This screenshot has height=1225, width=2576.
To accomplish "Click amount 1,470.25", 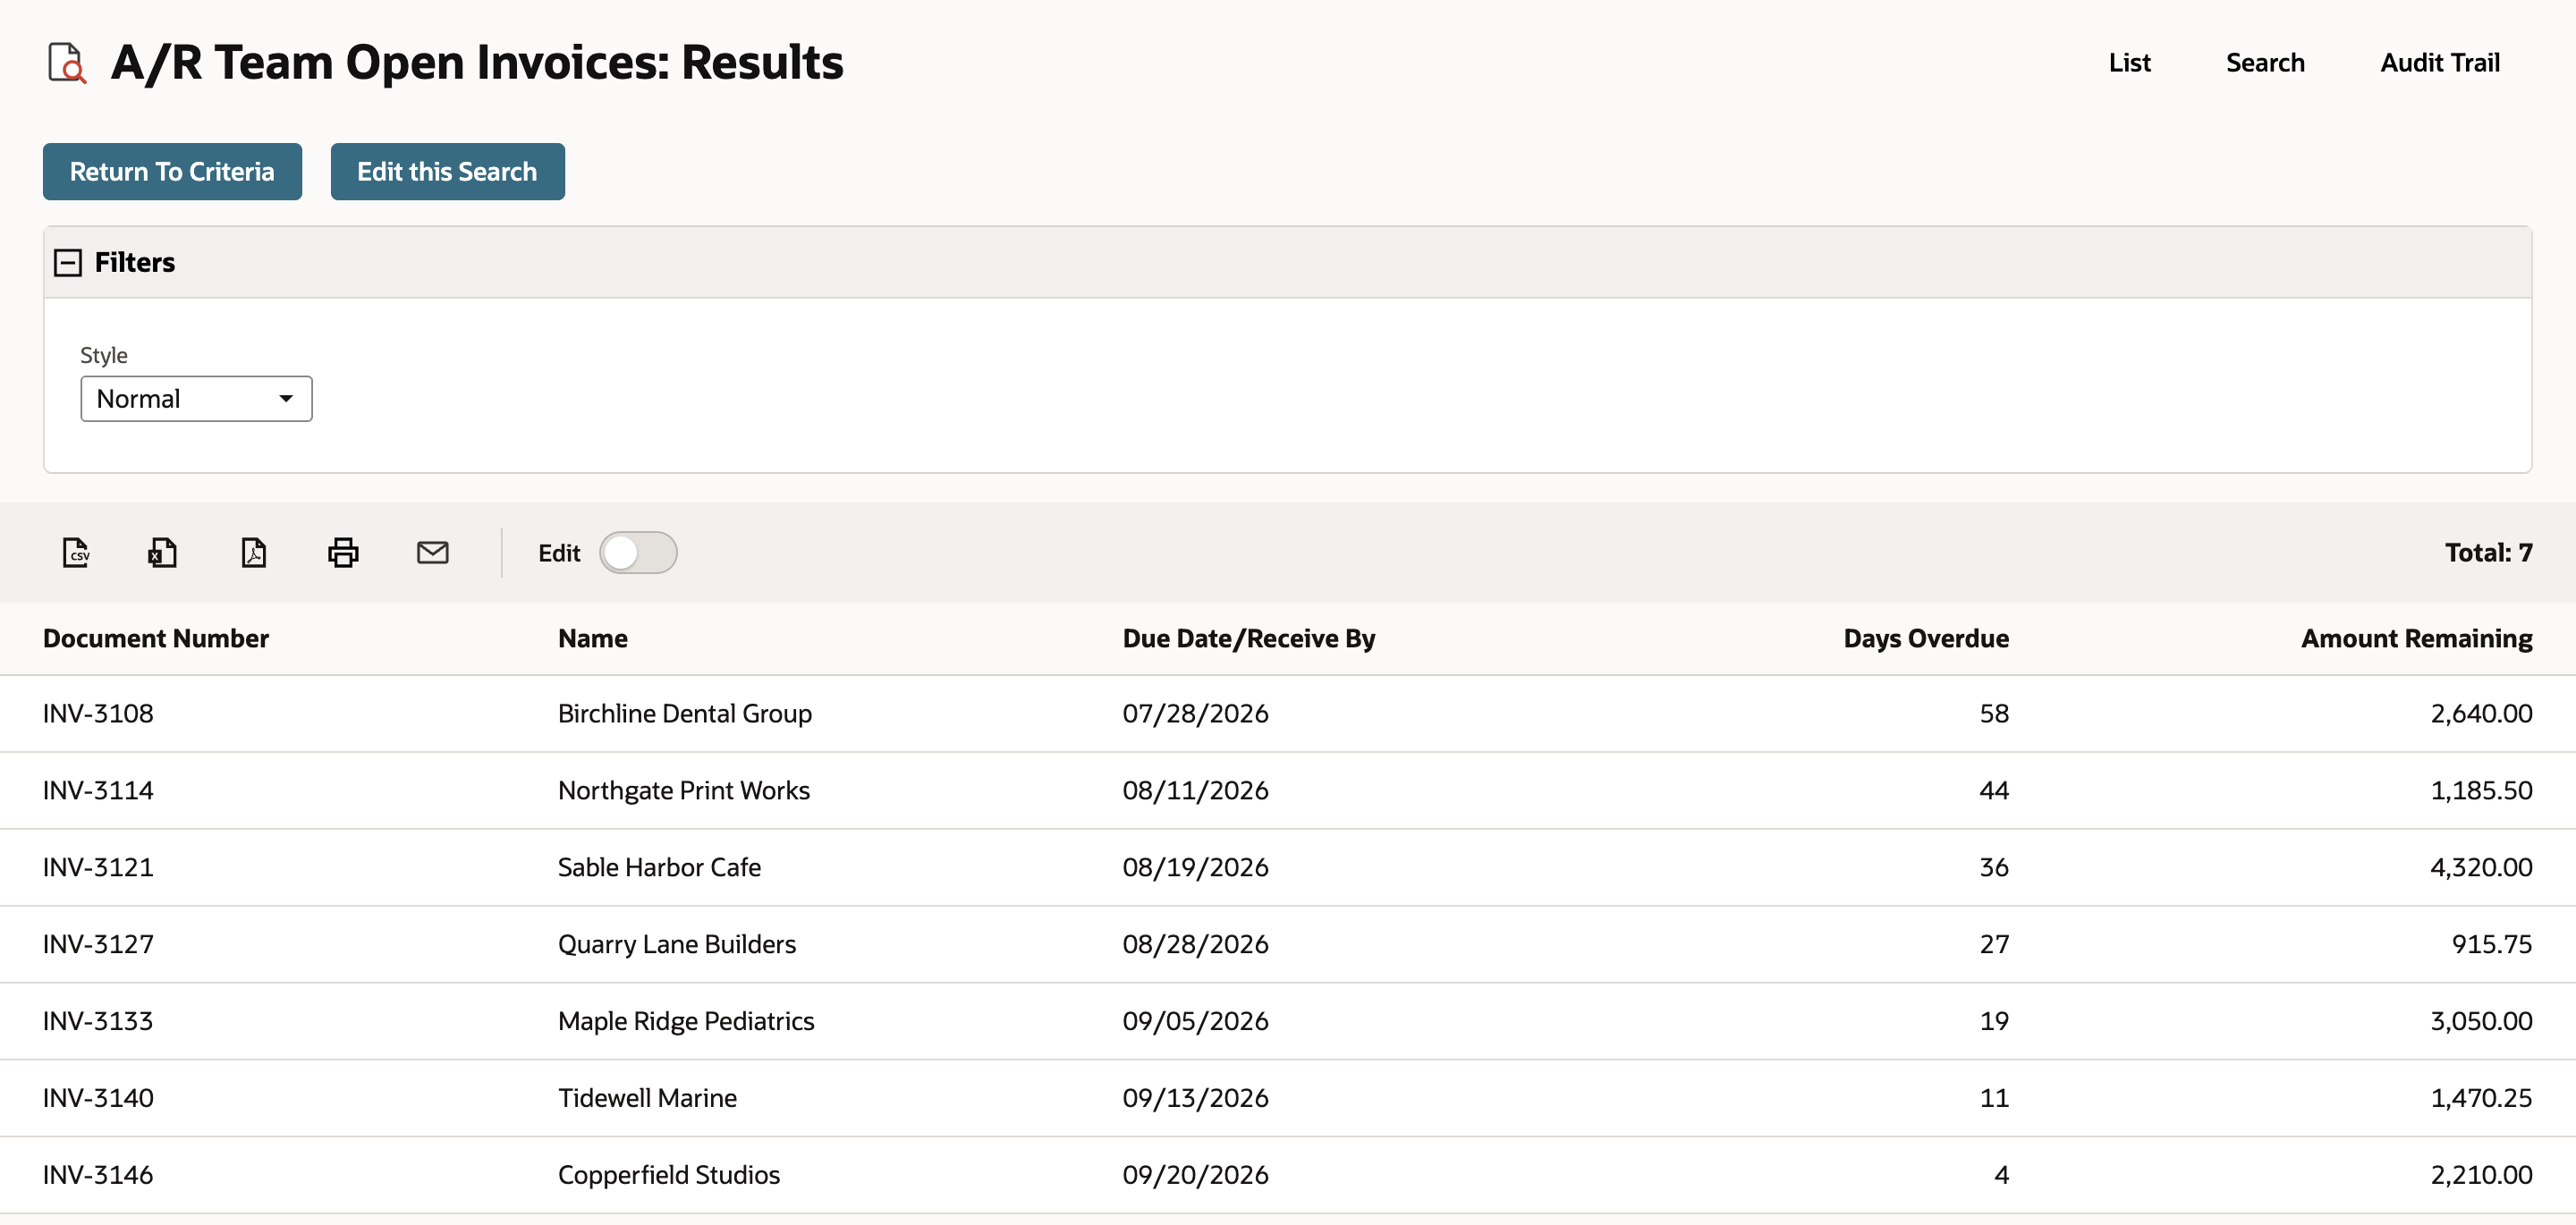I will coord(2481,1098).
